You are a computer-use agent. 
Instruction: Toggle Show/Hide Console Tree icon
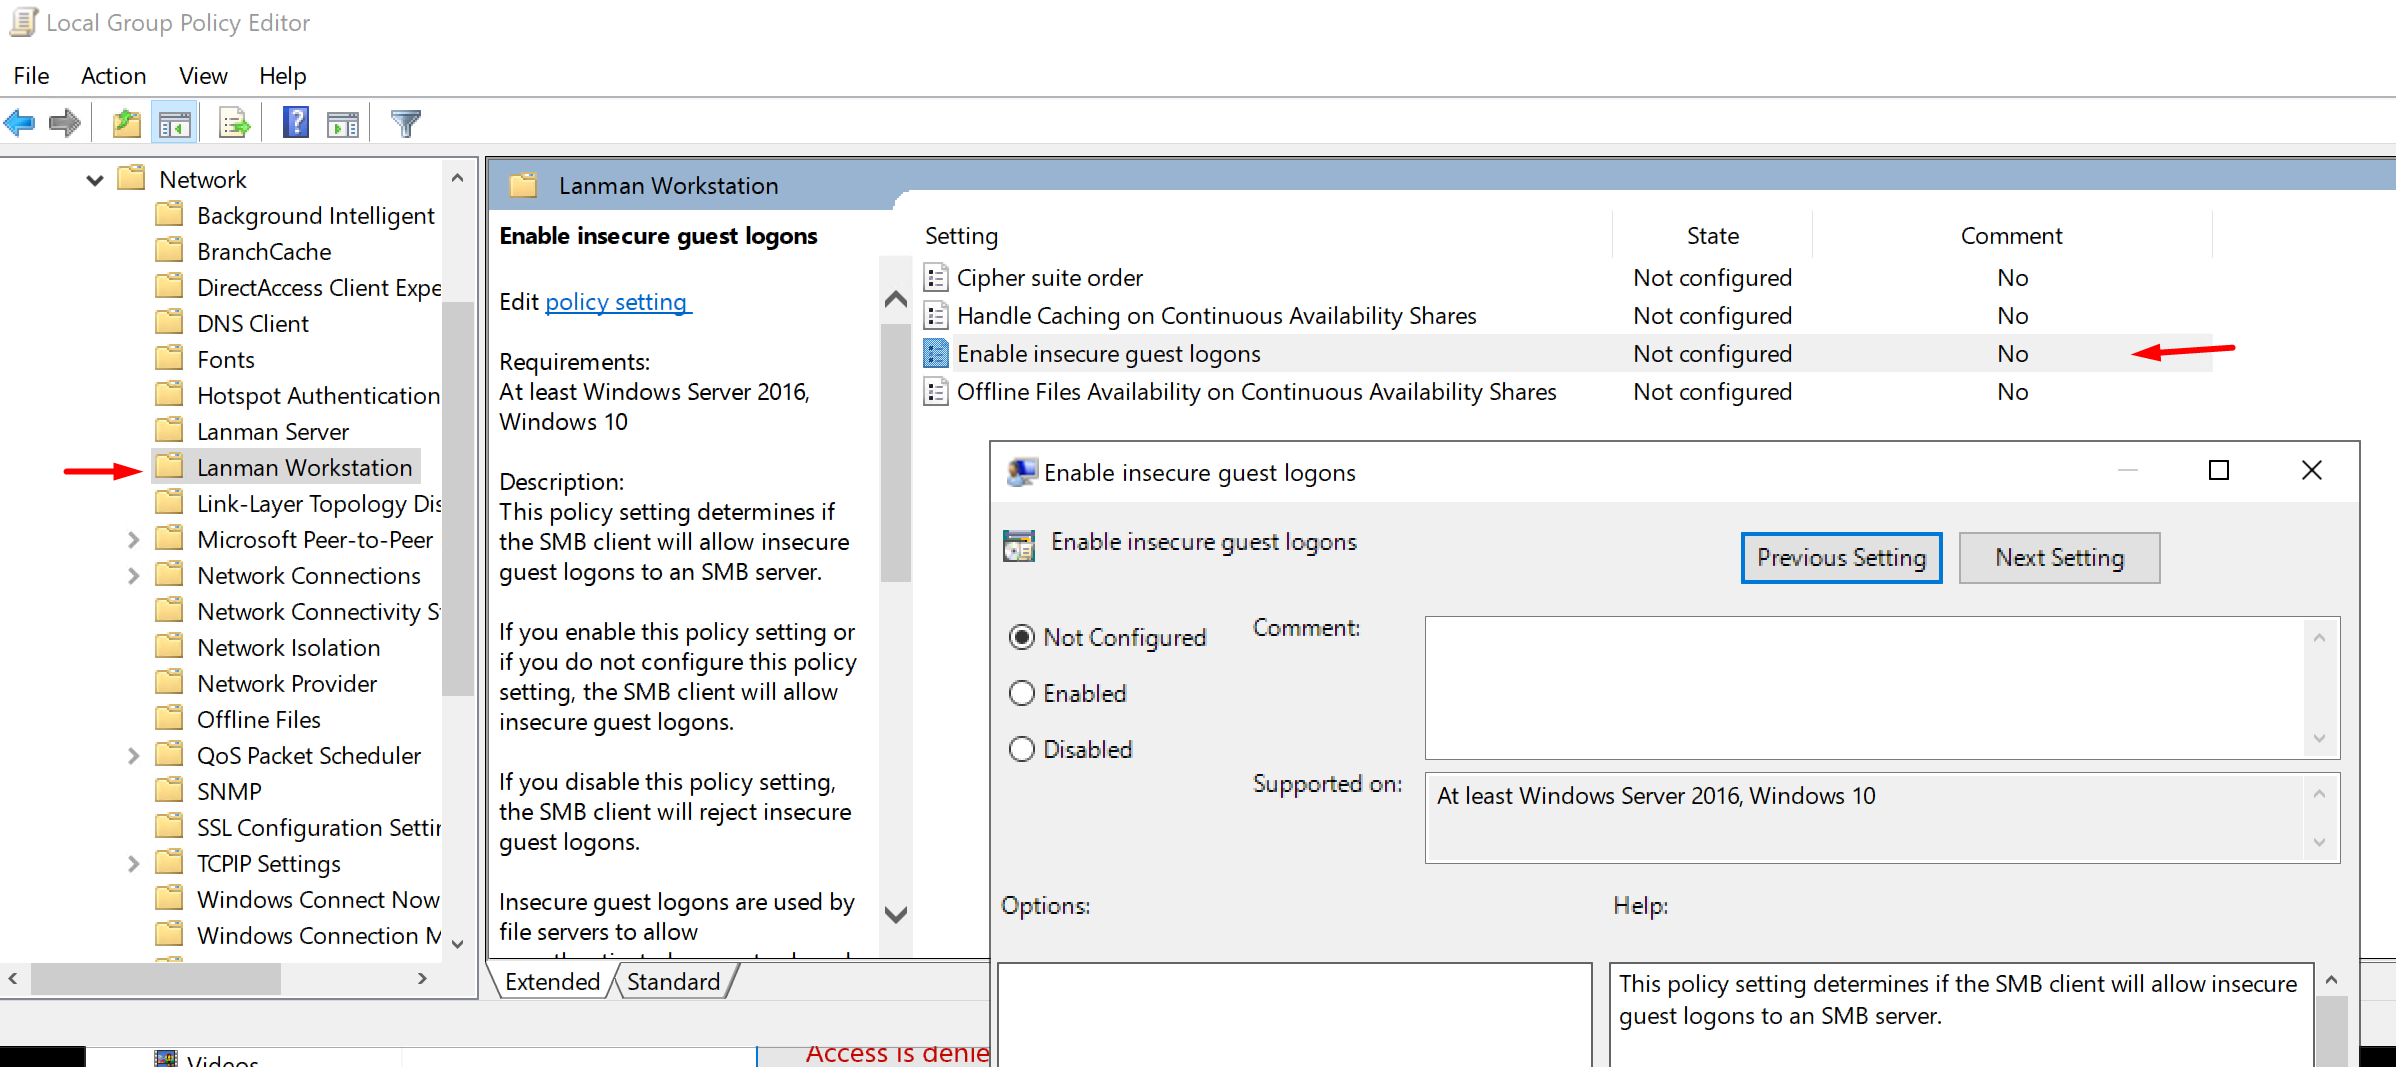[175, 124]
